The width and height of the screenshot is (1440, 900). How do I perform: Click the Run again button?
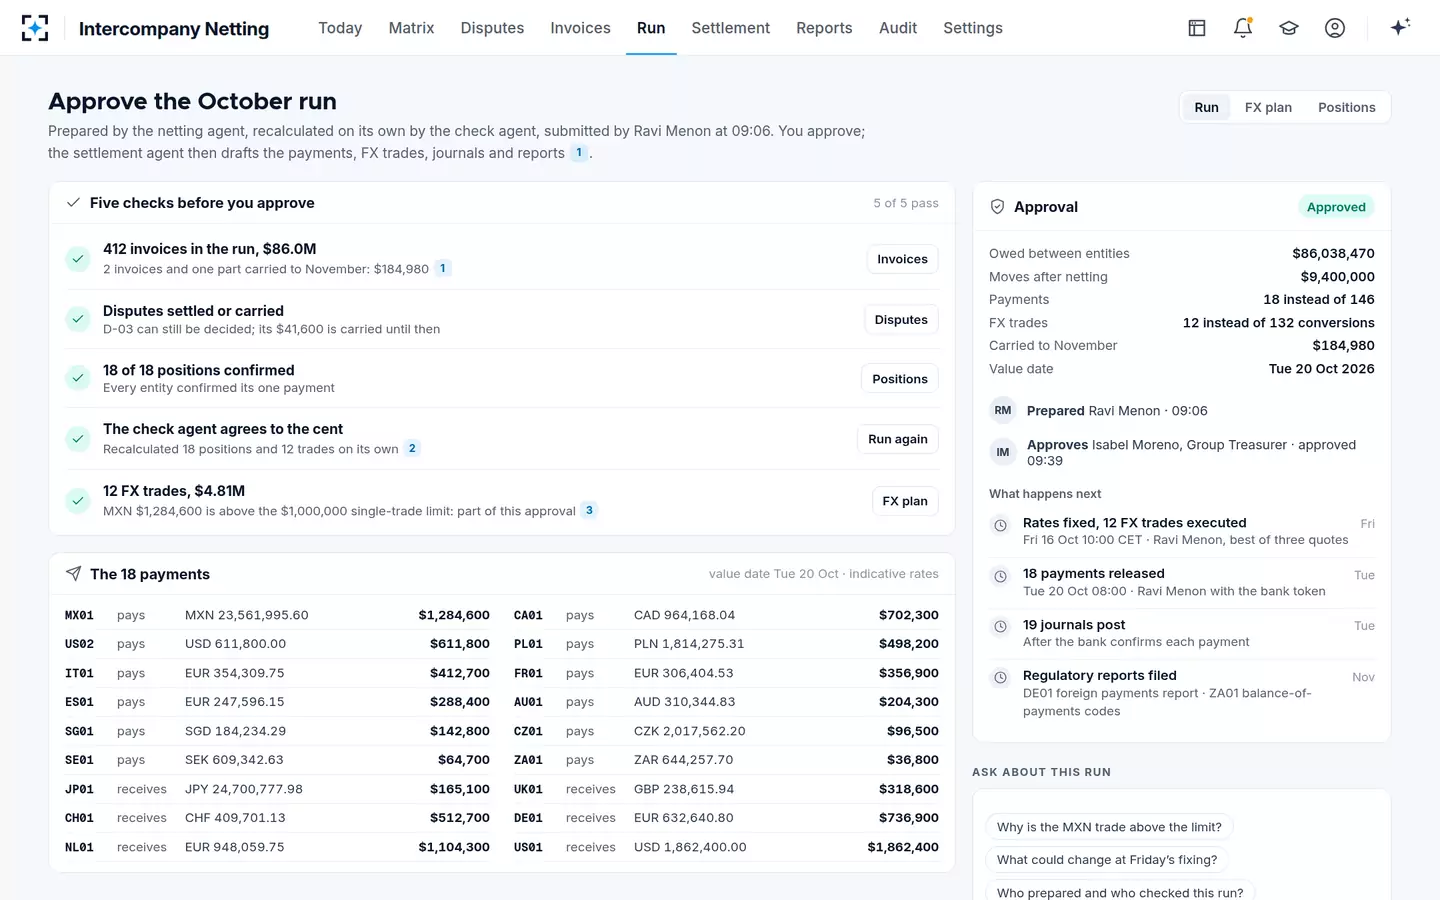(x=898, y=439)
